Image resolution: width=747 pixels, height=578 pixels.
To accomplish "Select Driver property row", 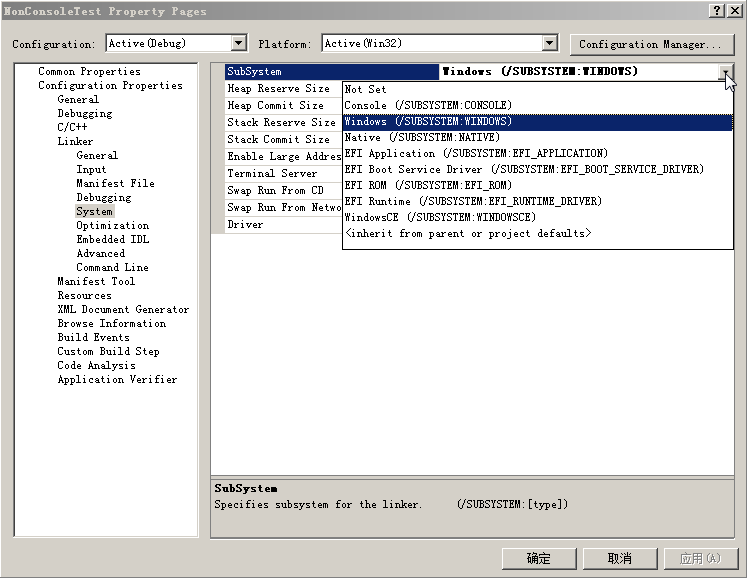I will [284, 225].
